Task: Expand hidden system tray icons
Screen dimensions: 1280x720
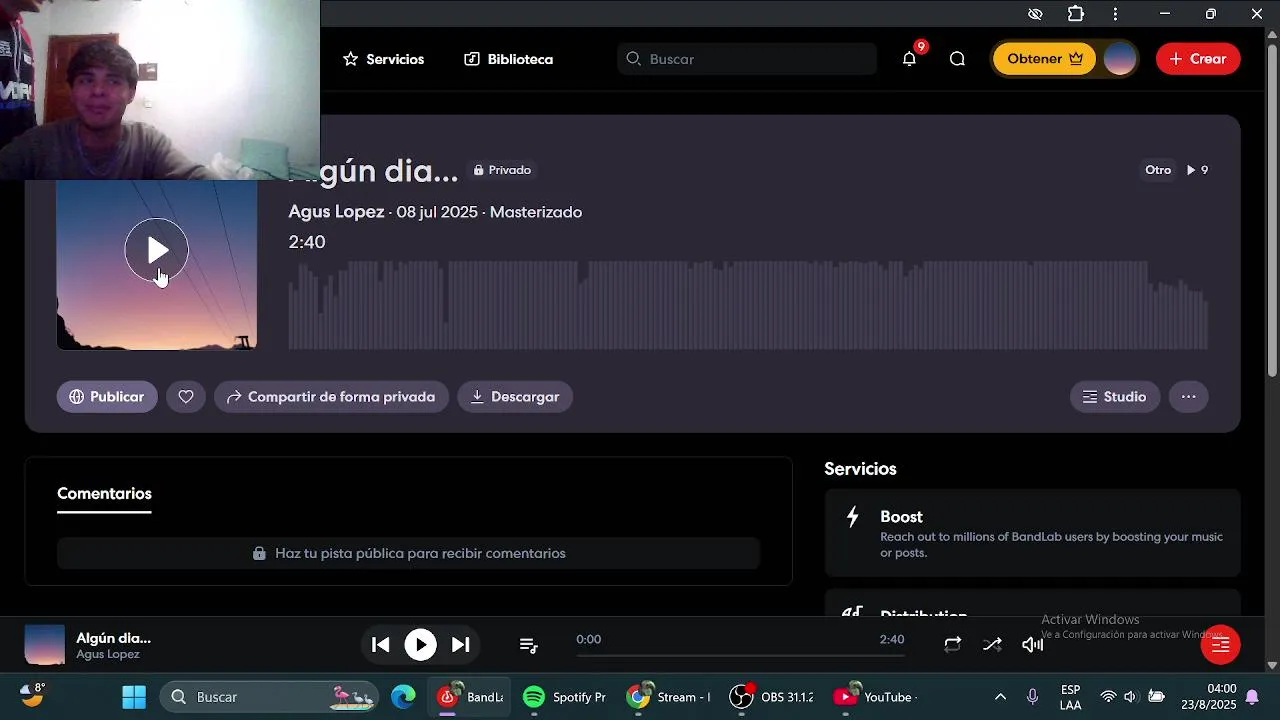Action: coord(1000,697)
